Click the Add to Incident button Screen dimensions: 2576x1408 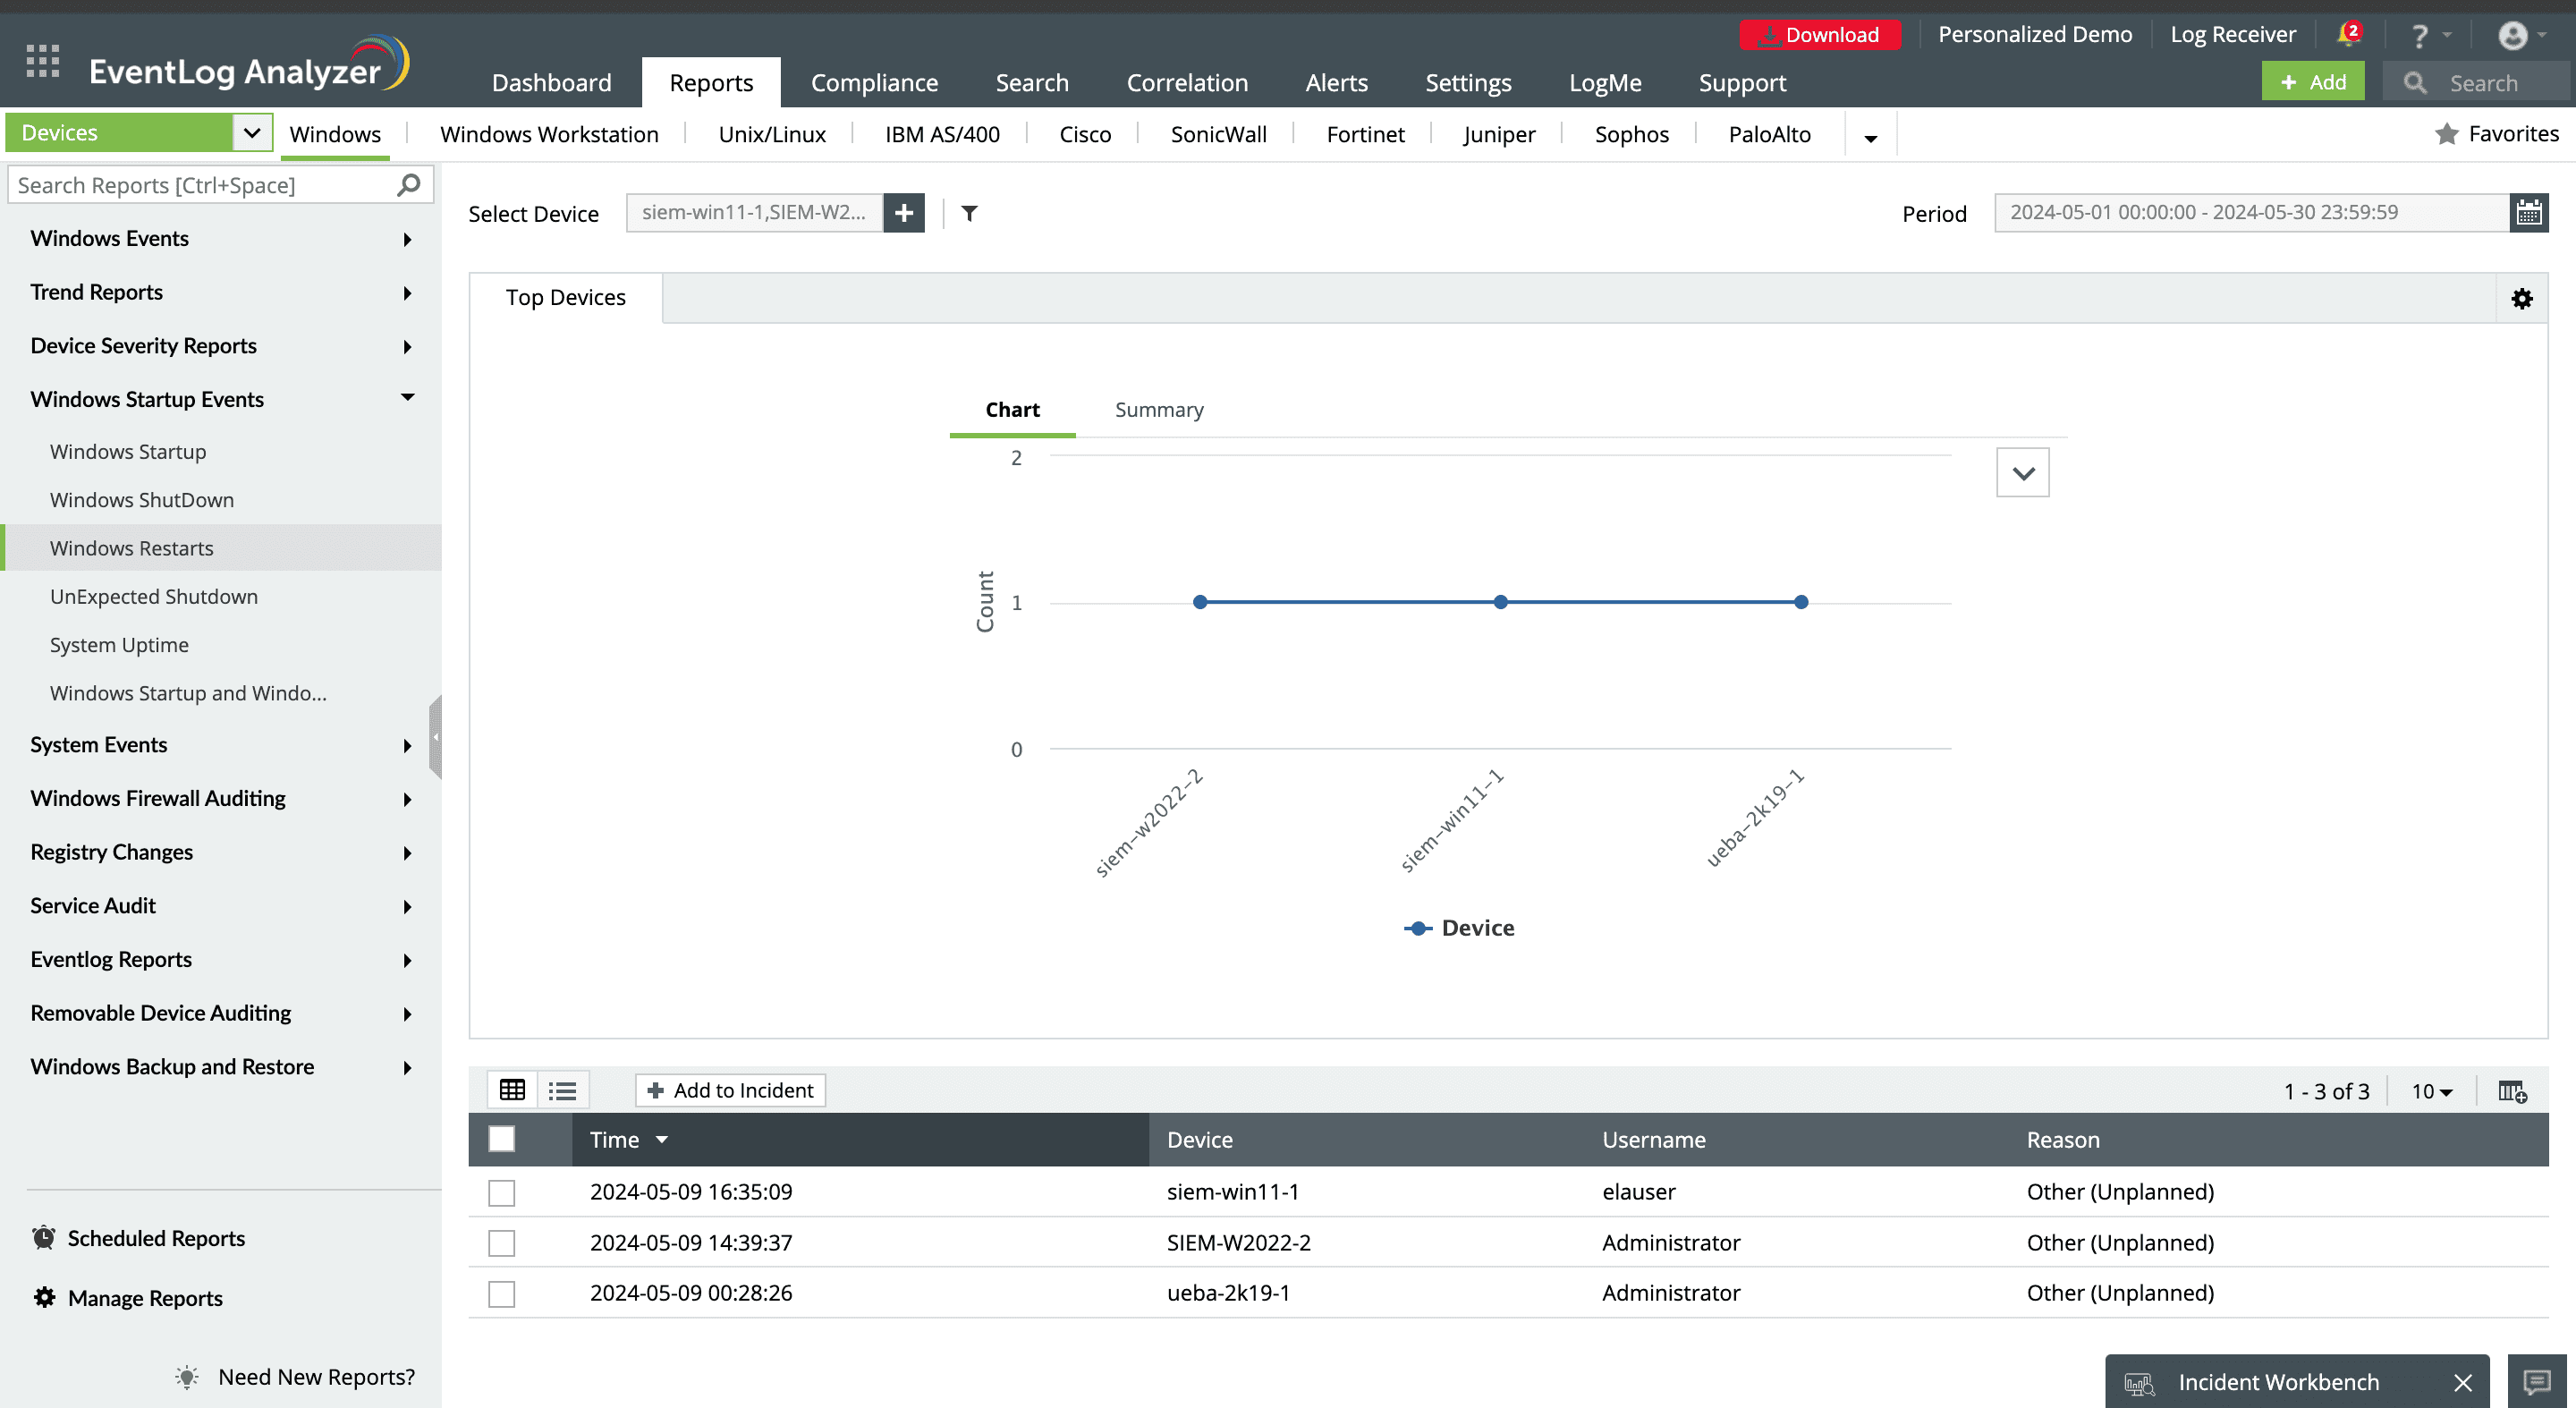(730, 1090)
